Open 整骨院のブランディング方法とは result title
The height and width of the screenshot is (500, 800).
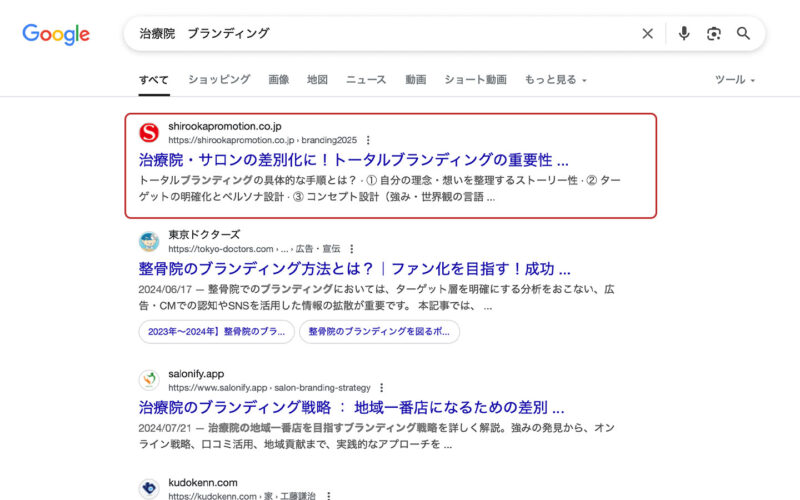[355, 269]
